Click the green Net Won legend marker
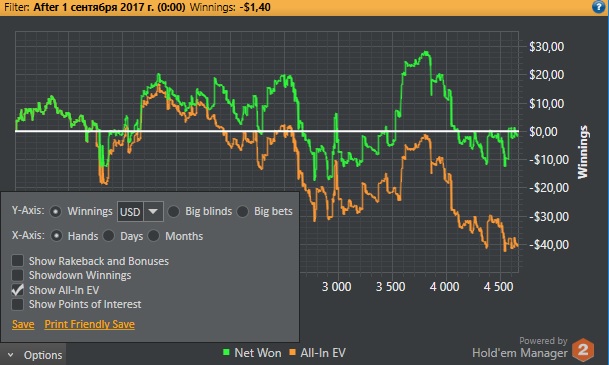 (x=226, y=352)
